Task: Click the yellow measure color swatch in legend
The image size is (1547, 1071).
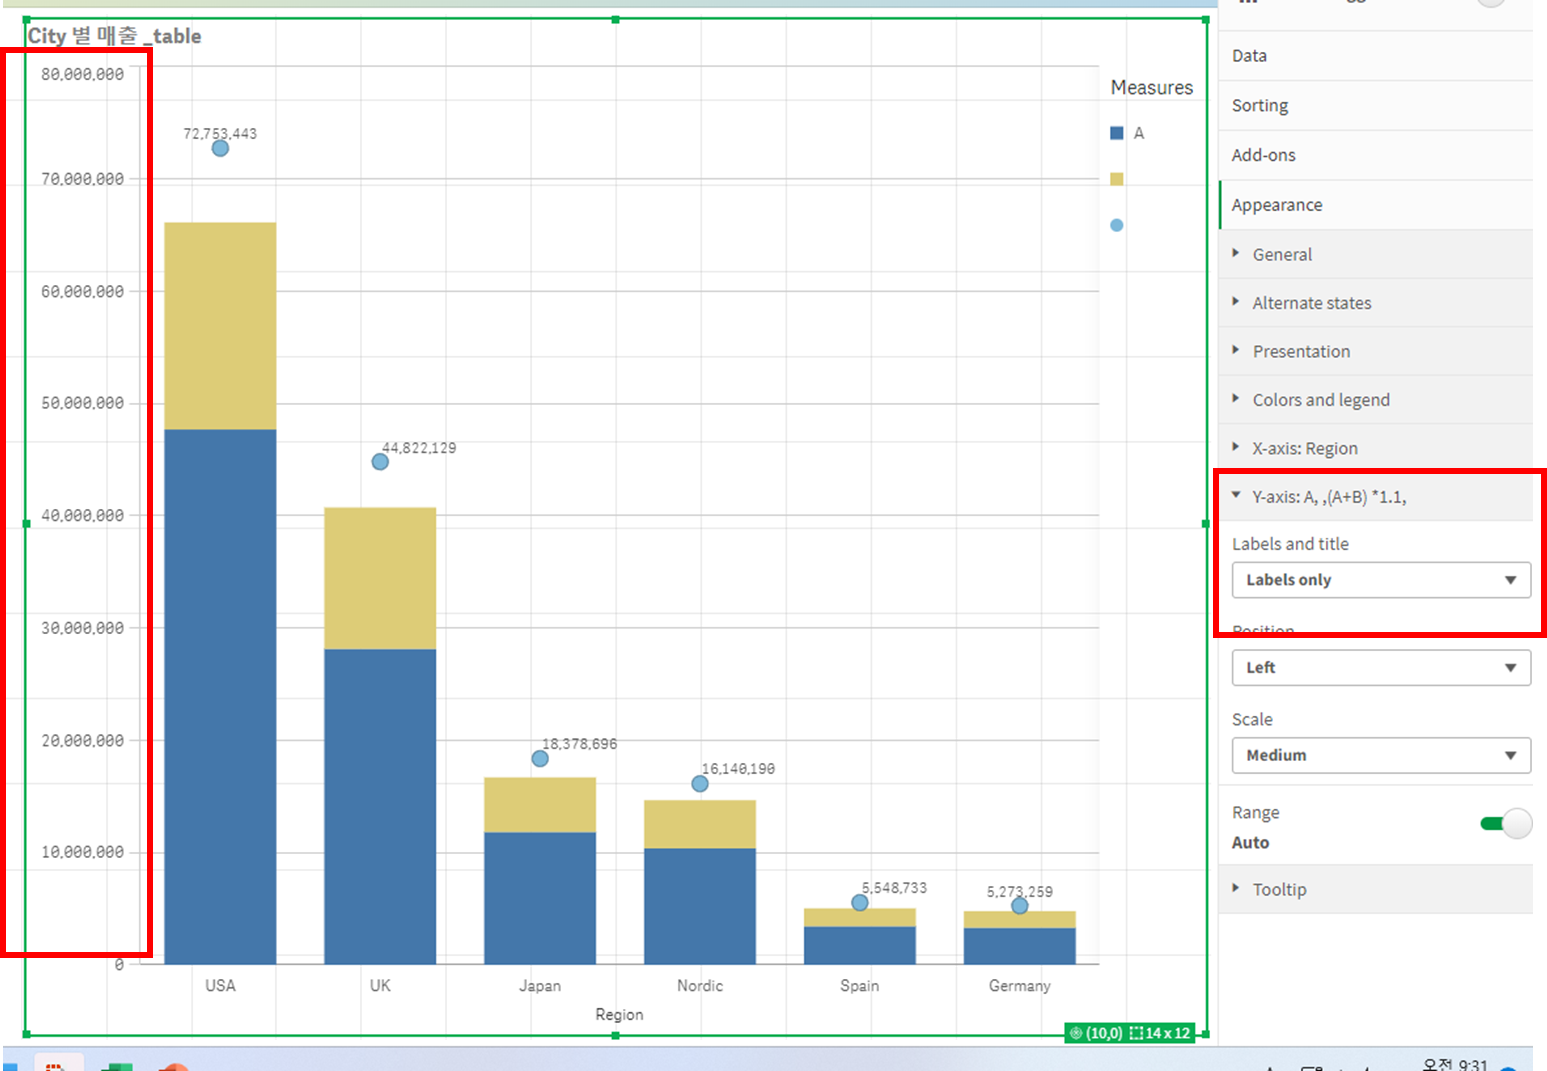Action: (x=1117, y=178)
